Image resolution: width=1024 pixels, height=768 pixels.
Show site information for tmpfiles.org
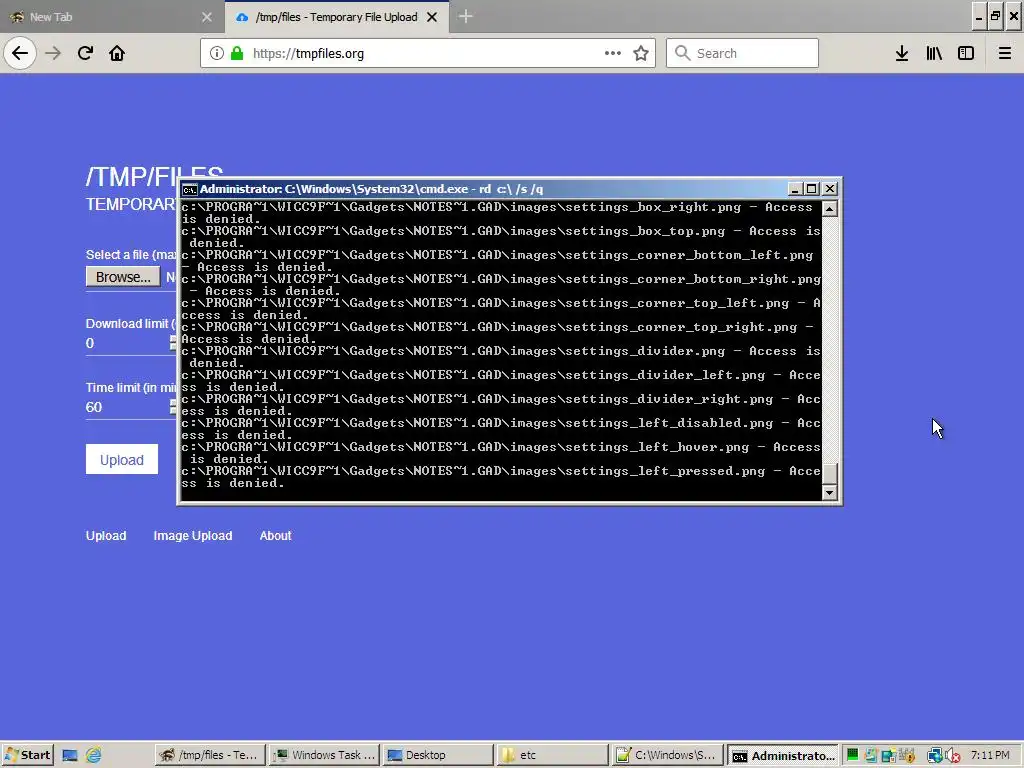point(216,53)
